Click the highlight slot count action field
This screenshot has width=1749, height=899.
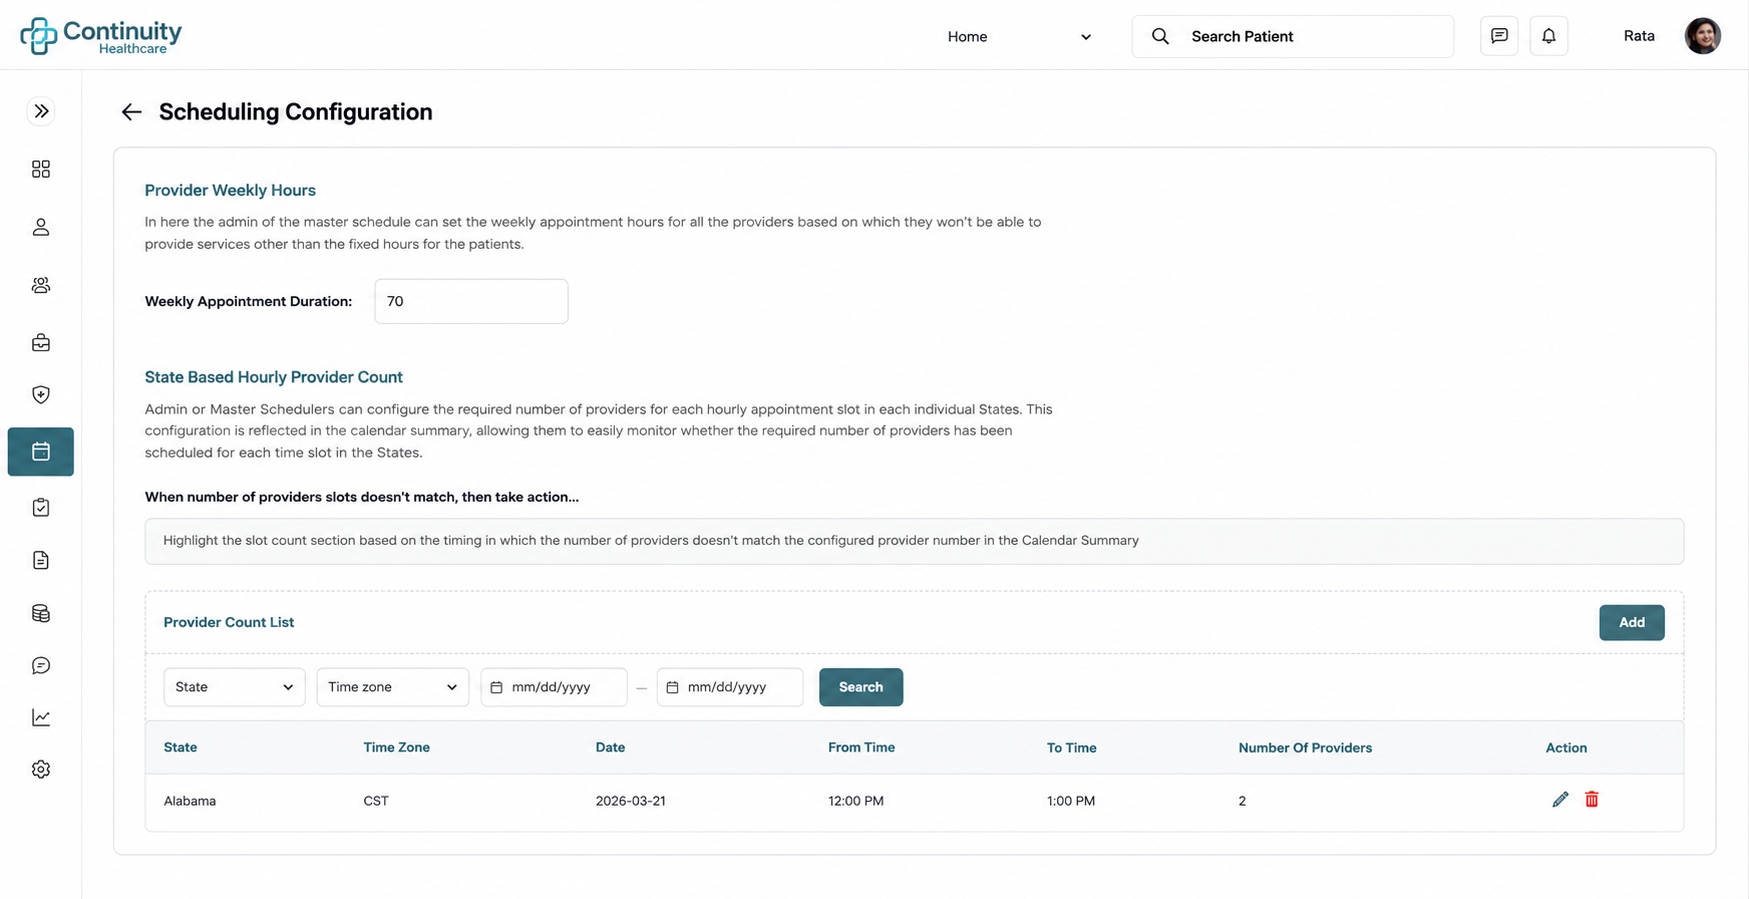[914, 541]
